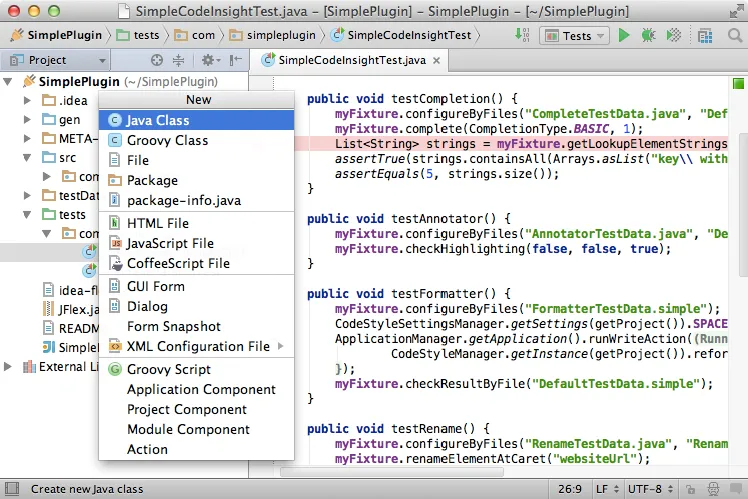Click the Debug bug icon

coord(648,35)
